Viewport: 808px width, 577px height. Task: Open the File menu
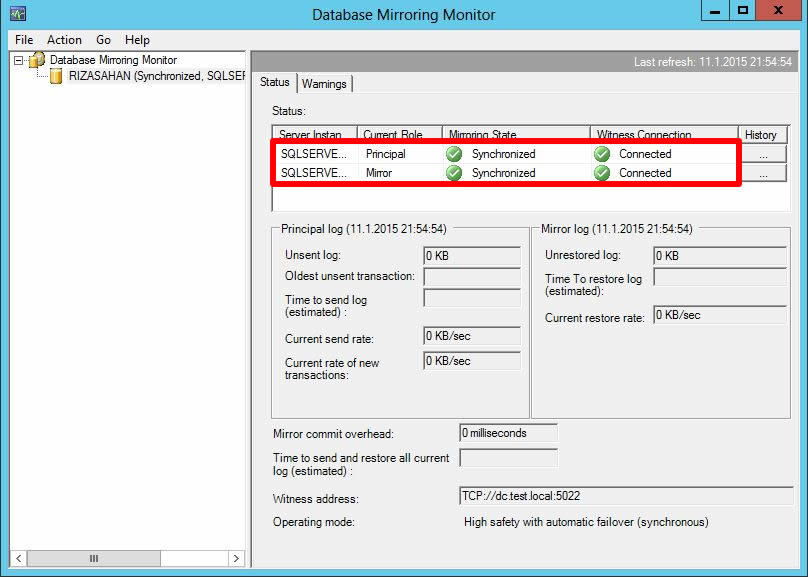tap(24, 40)
